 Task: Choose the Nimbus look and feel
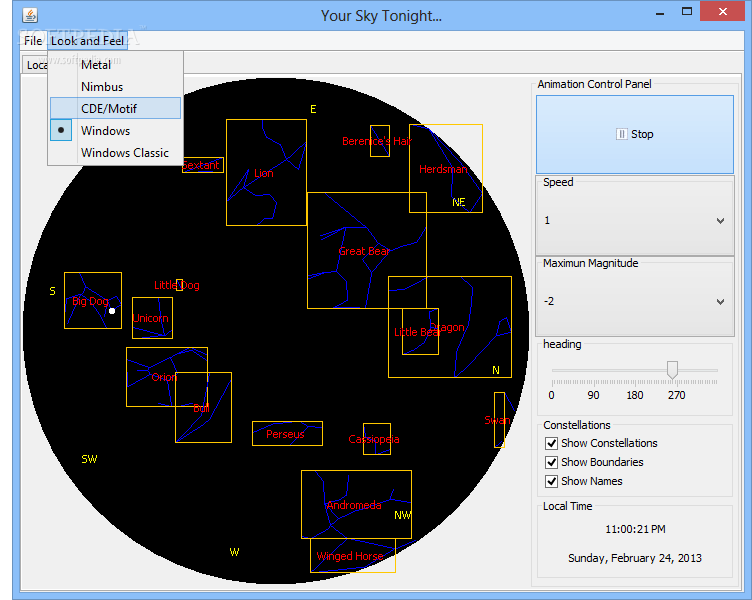(x=115, y=87)
